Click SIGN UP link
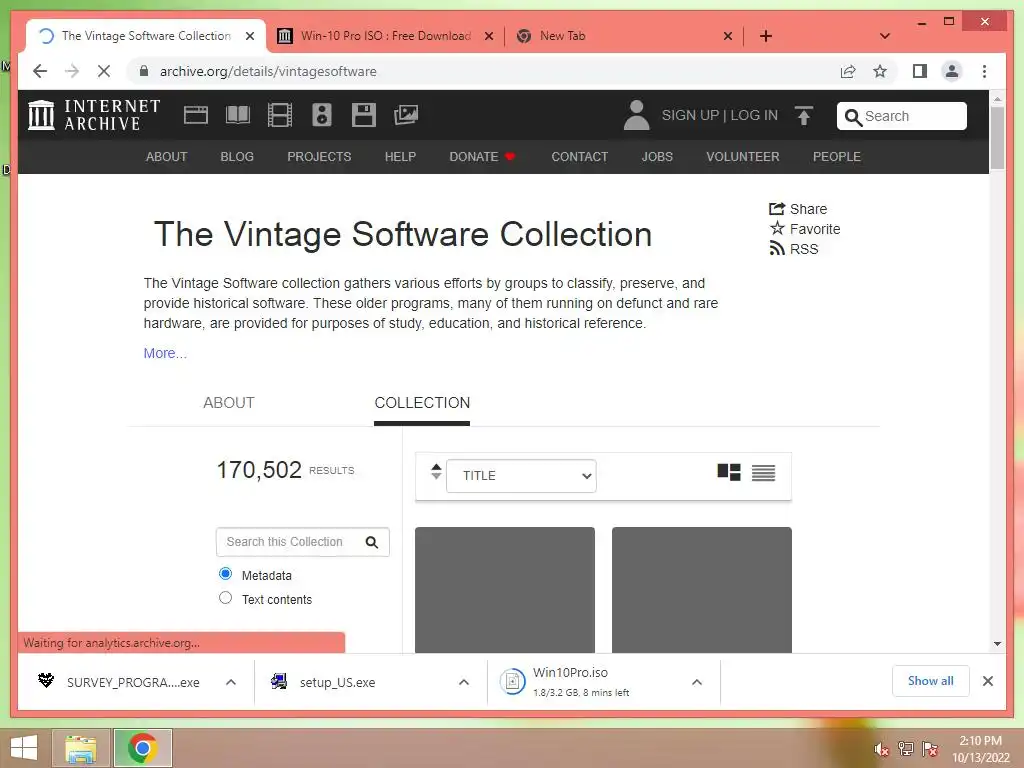The image size is (1024, 768). [690, 116]
